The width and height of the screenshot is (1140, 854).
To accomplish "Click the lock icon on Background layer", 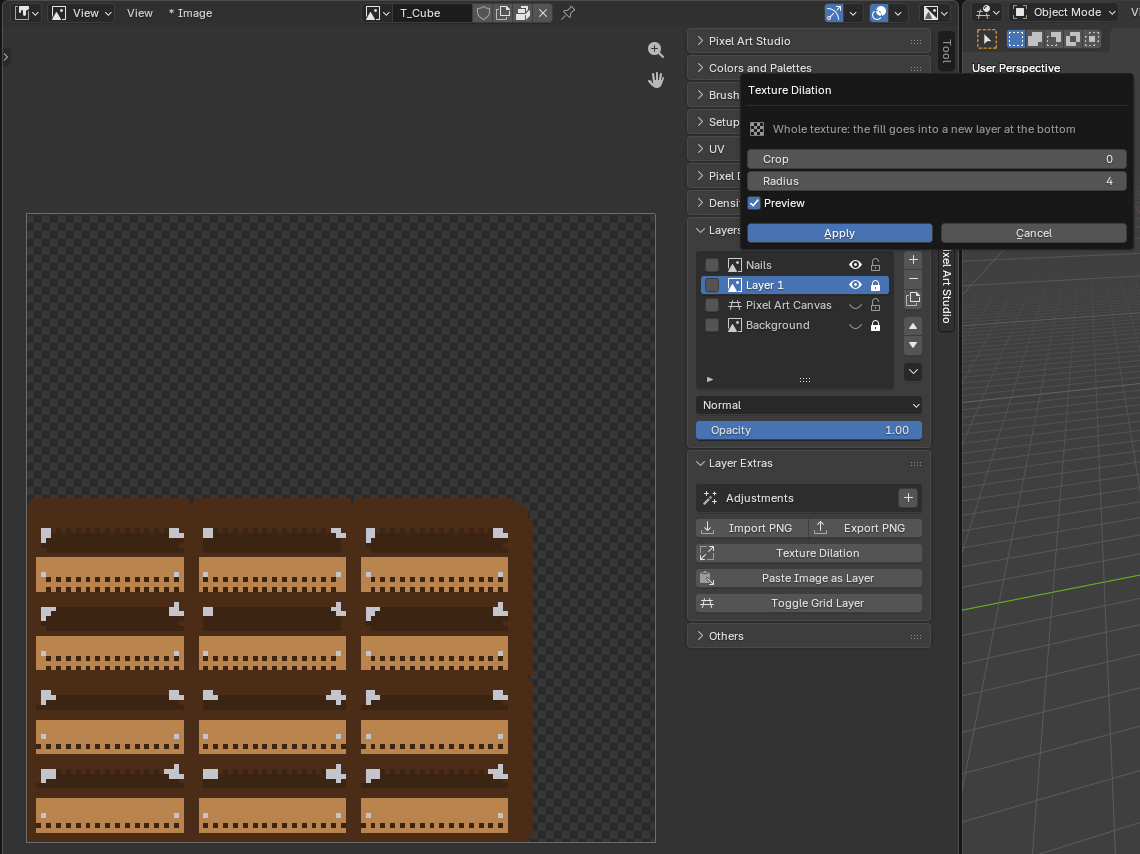I will (876, 326).
